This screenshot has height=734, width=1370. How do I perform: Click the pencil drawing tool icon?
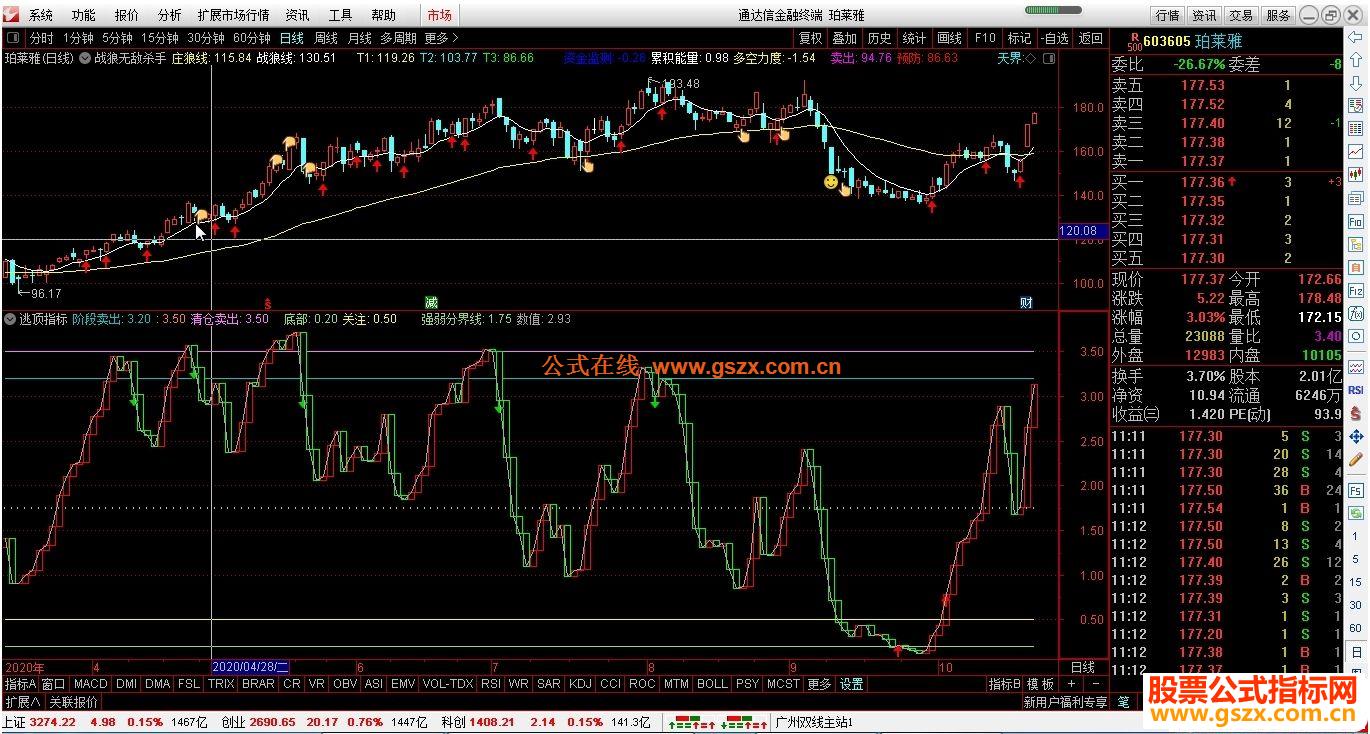[1356, 460]
